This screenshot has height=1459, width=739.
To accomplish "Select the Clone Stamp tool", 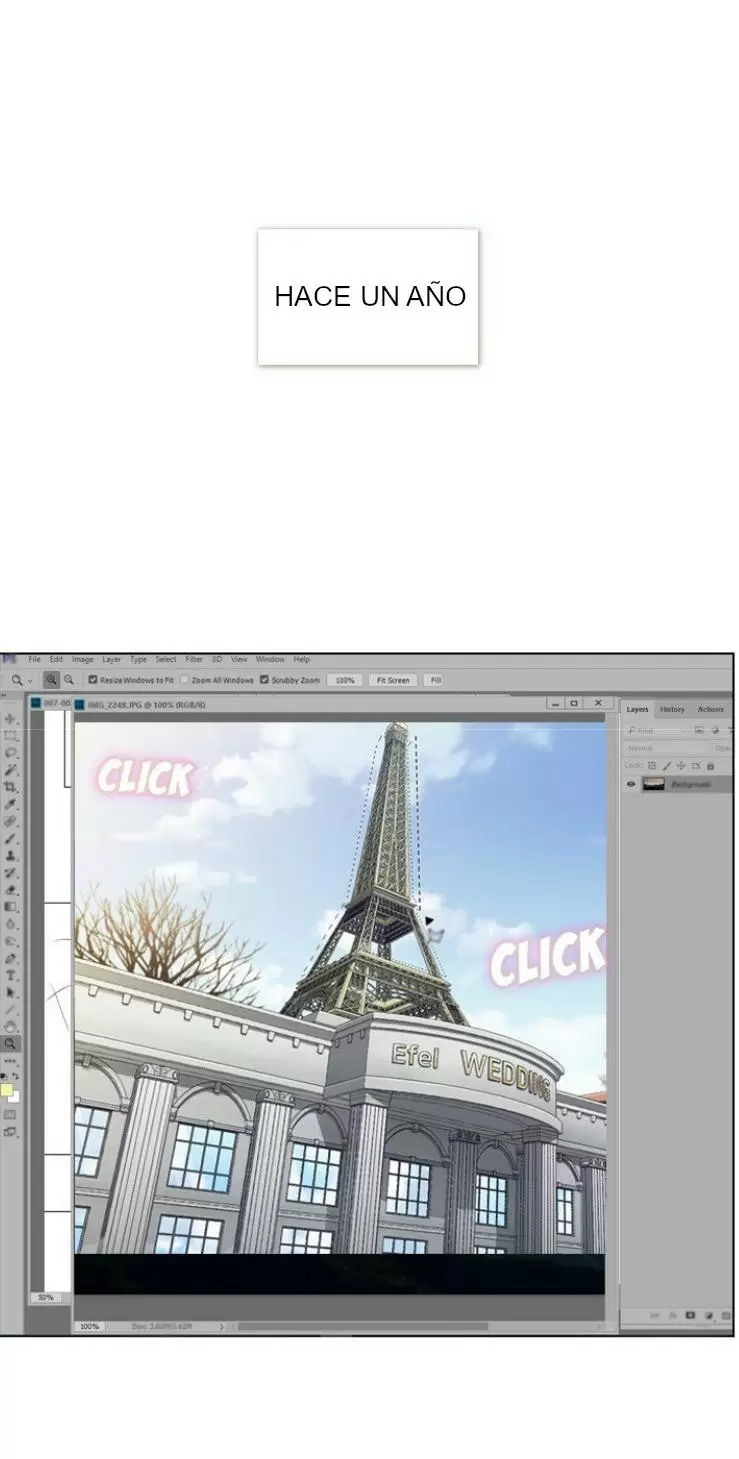I will click(x=10, y=856).
